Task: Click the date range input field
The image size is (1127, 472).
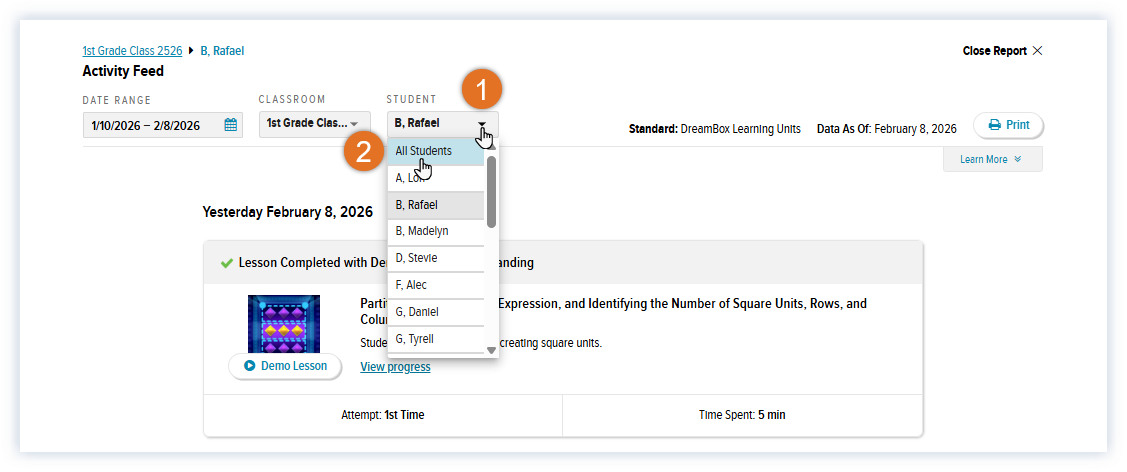Action: click(x=162, y=125)
